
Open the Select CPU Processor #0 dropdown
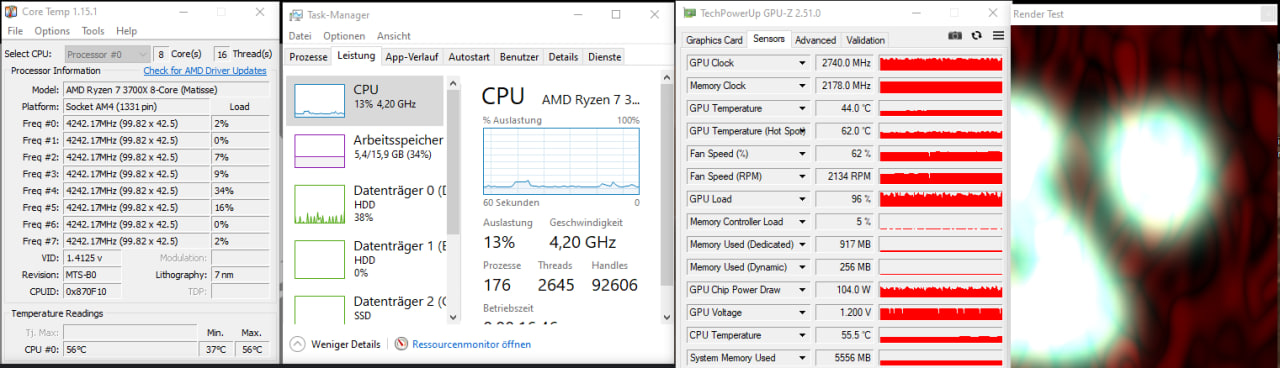(107, 53)
